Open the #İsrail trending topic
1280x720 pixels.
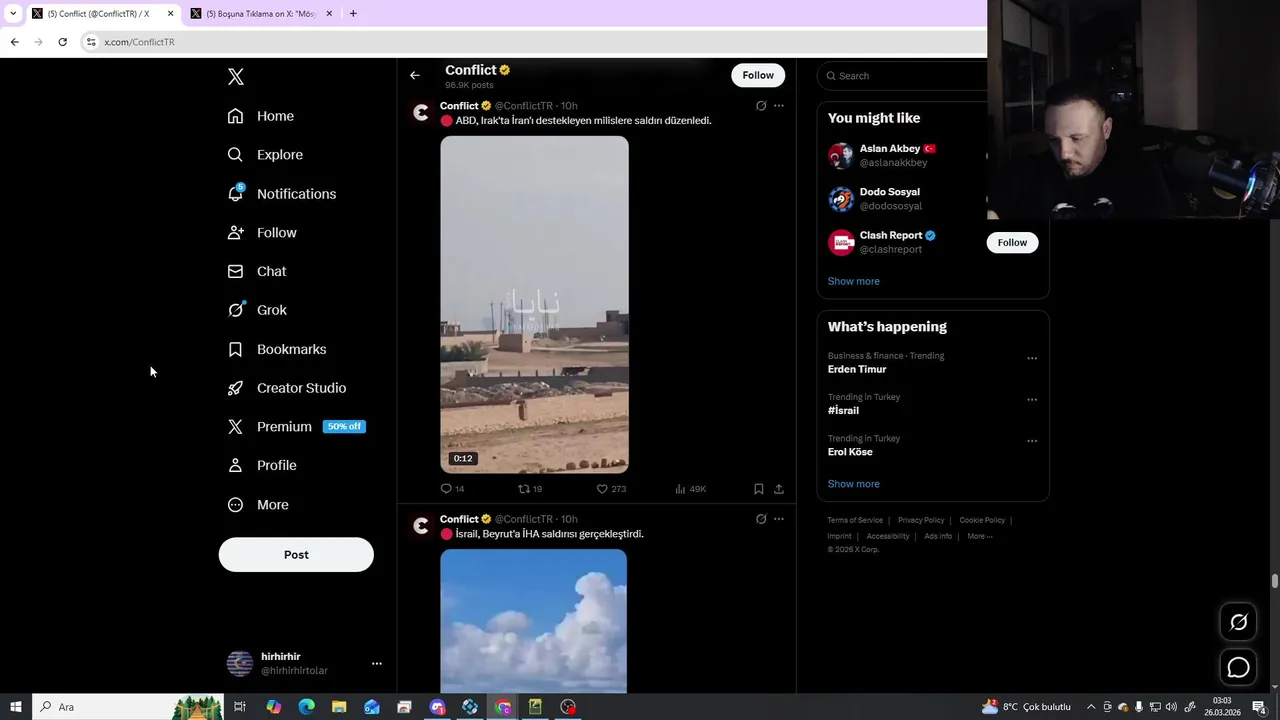pyautogui.click(x=843, y=411)
